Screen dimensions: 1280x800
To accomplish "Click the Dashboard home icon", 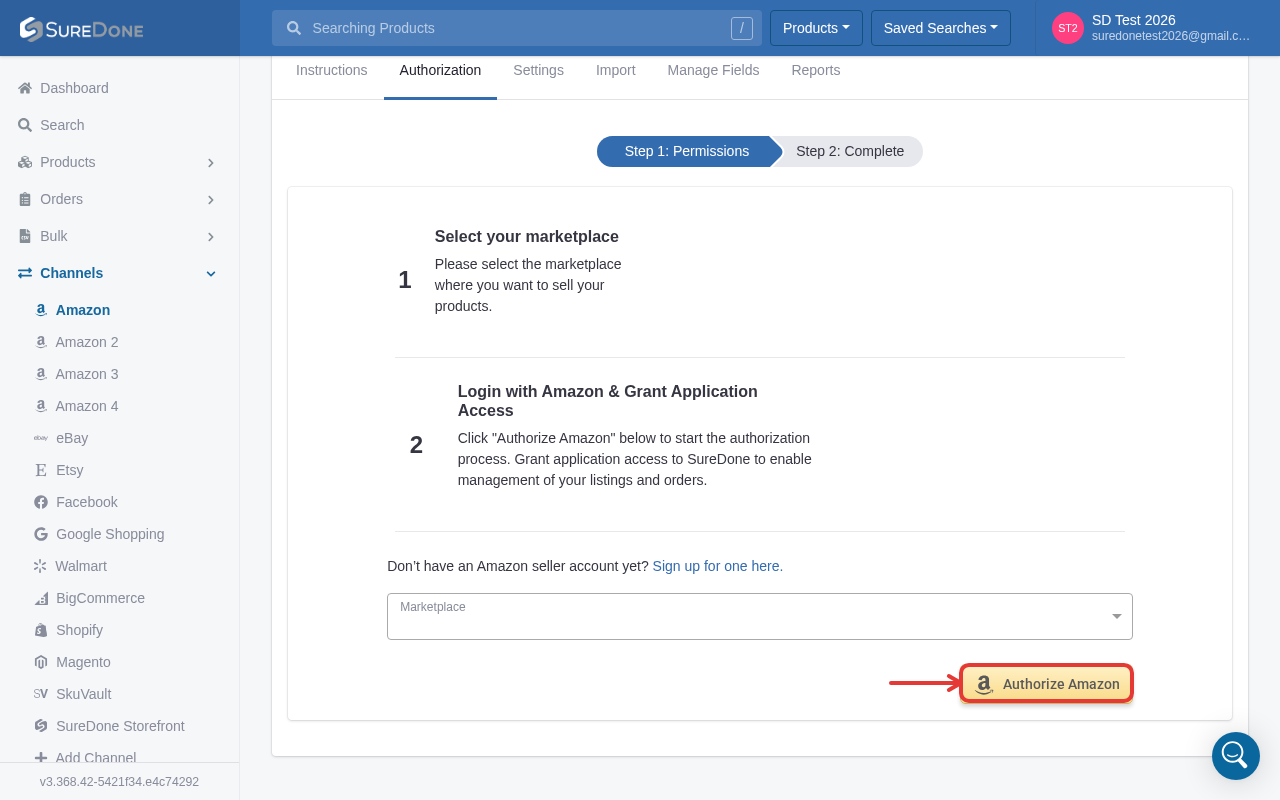I will point(25,88).
